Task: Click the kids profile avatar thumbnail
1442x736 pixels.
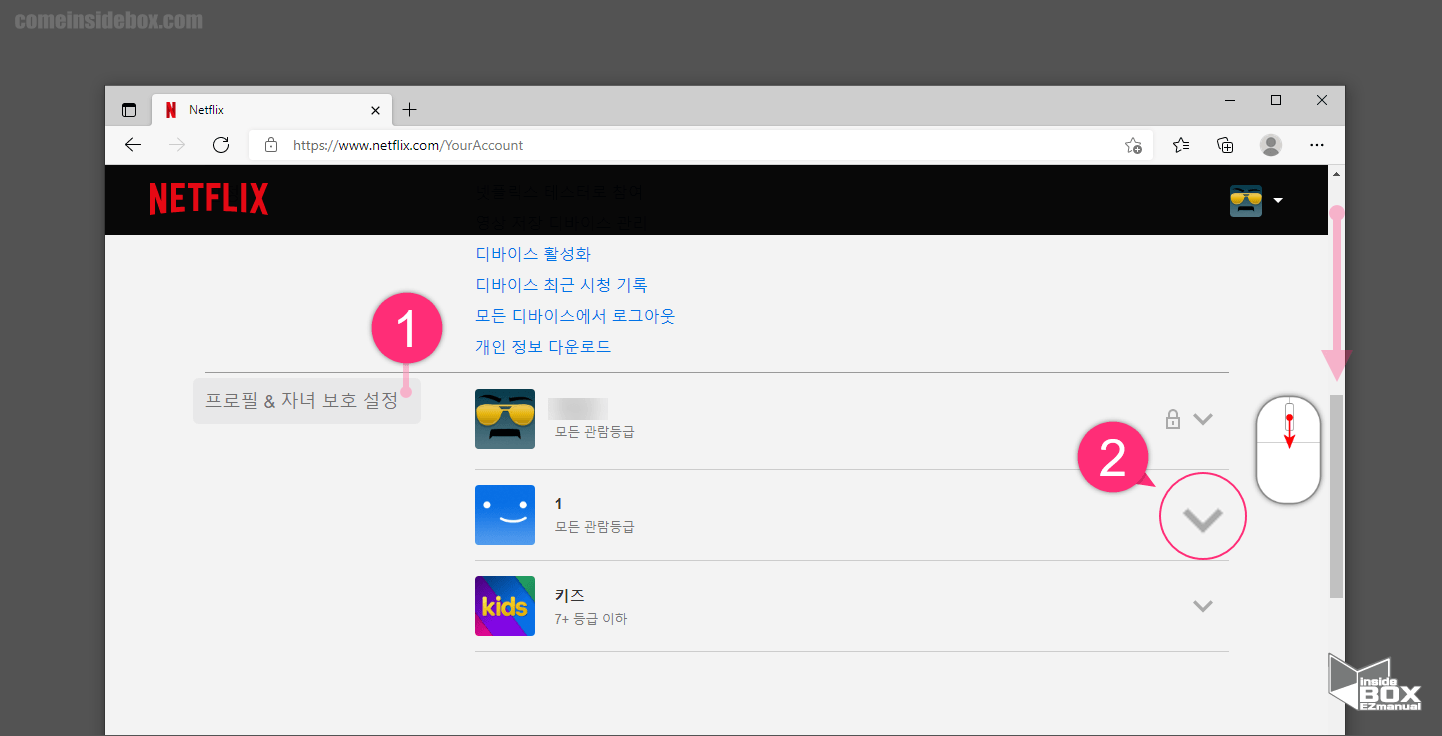Action: point(505,606)
